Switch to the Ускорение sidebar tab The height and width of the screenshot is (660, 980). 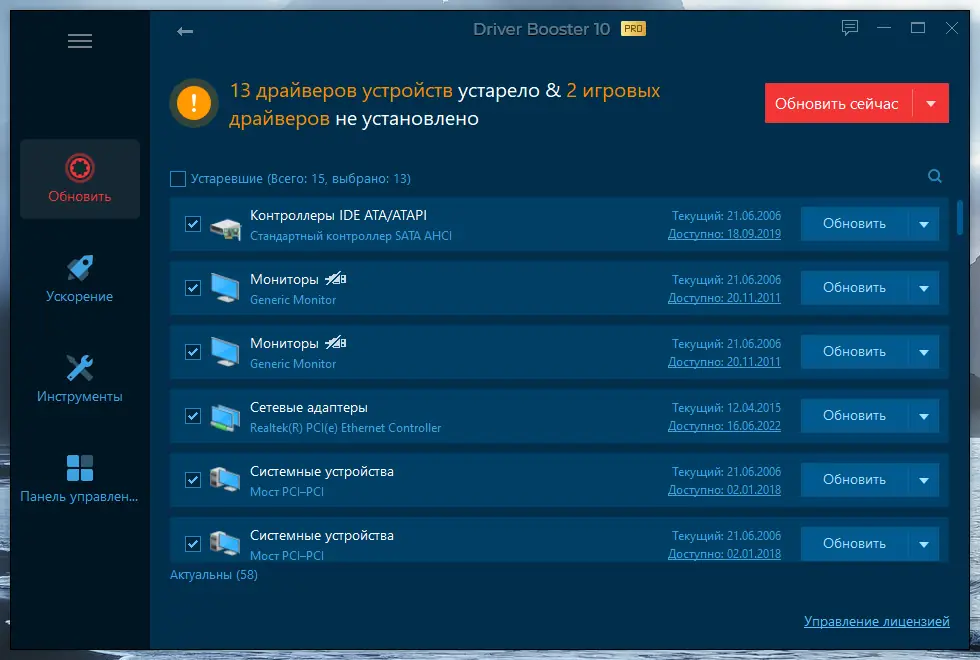(x=80, y=279)
